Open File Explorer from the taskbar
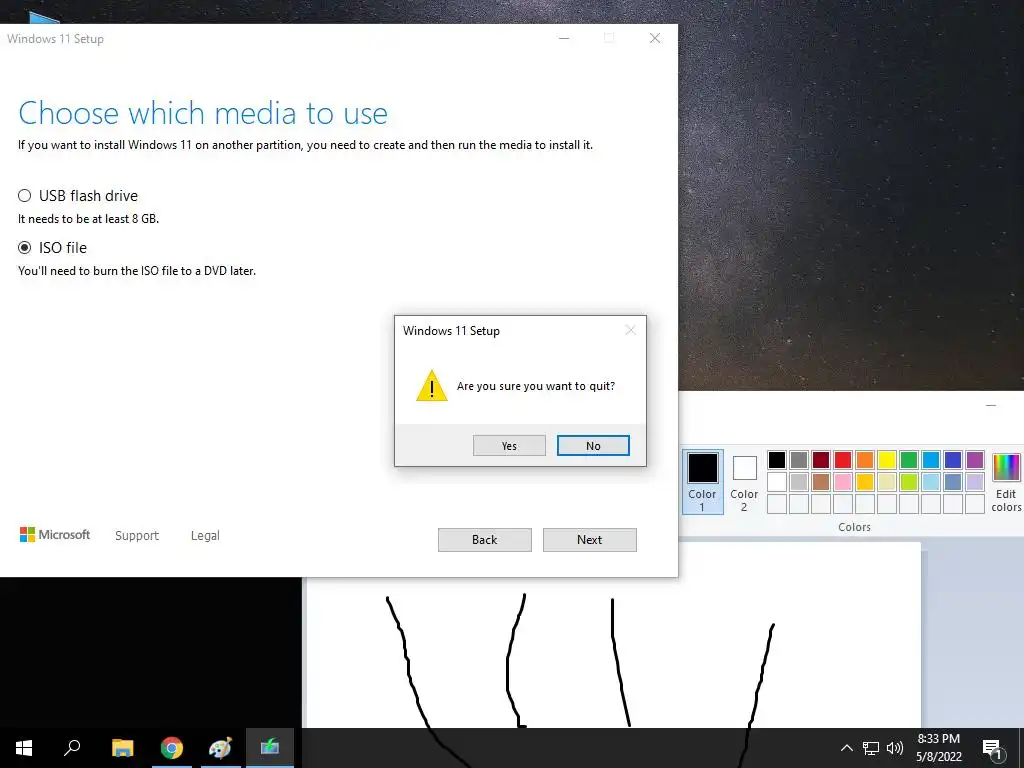1024x768 pixels. click(122, 748)
